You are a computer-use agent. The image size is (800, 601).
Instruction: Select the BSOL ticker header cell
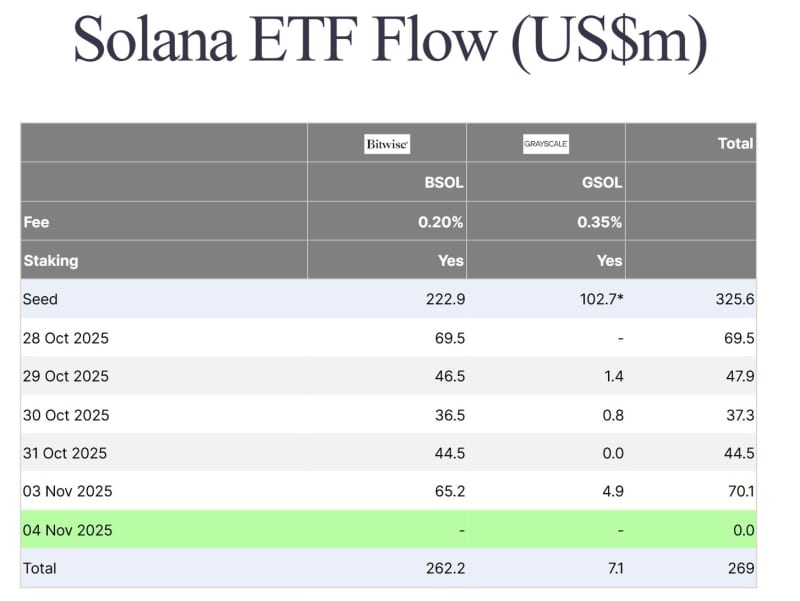pos(444,183)
